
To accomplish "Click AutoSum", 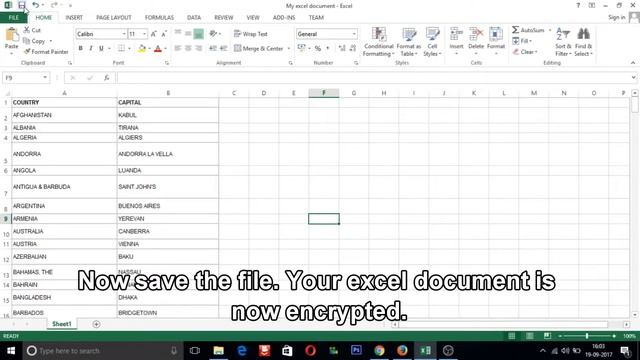I will point(528,30).
